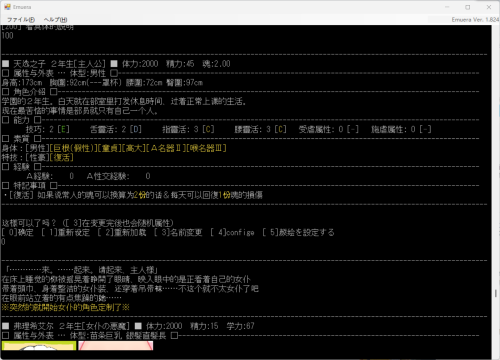
Task: Click the [高大] trait tag
Action: pyautogui.click(x=134, y=148)
